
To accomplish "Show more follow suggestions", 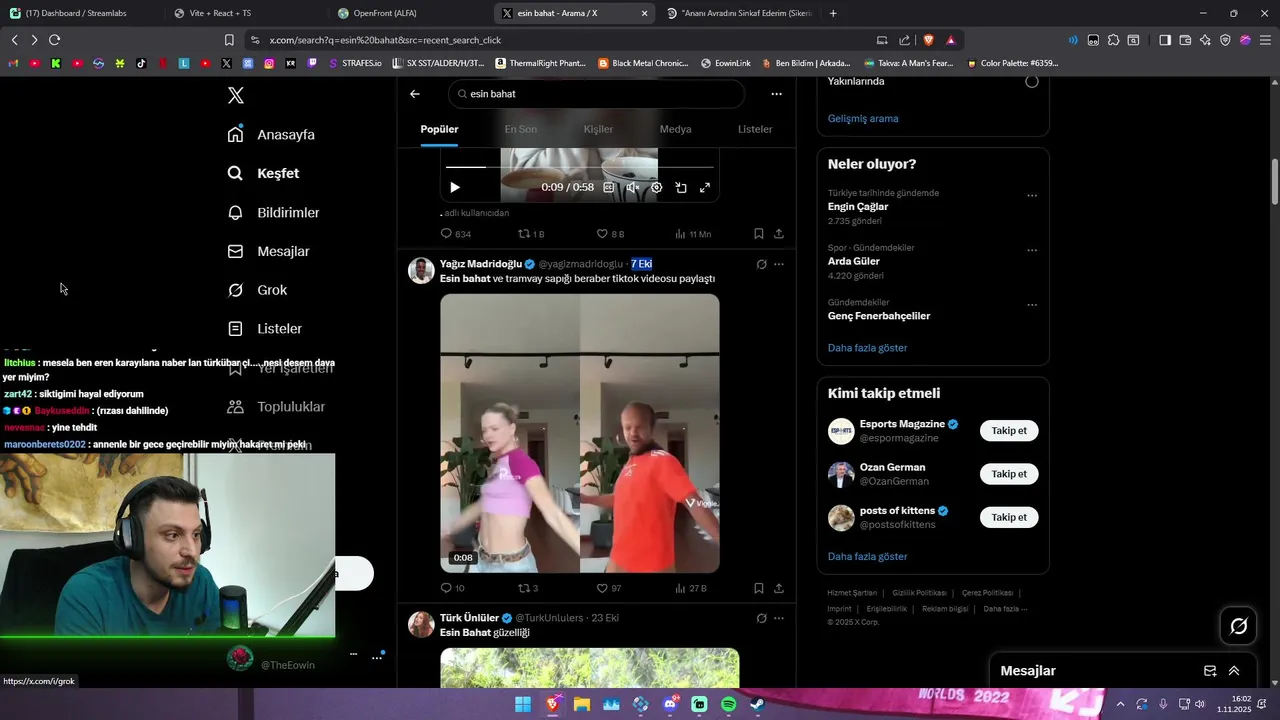I will coord(868,556).
